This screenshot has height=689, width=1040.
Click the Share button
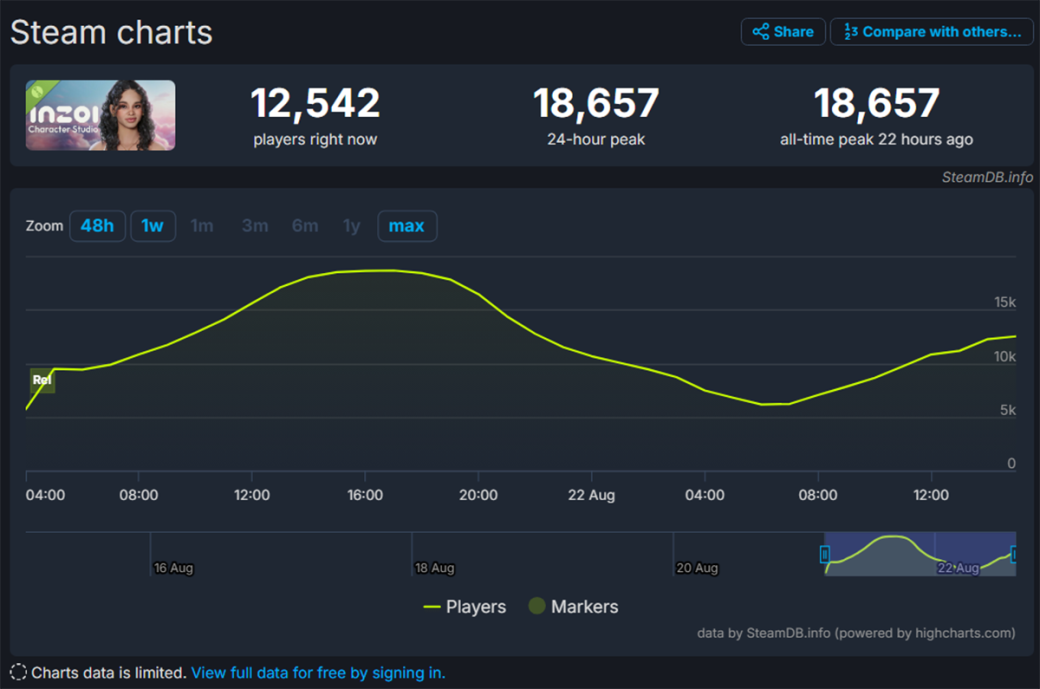(783, 32)
